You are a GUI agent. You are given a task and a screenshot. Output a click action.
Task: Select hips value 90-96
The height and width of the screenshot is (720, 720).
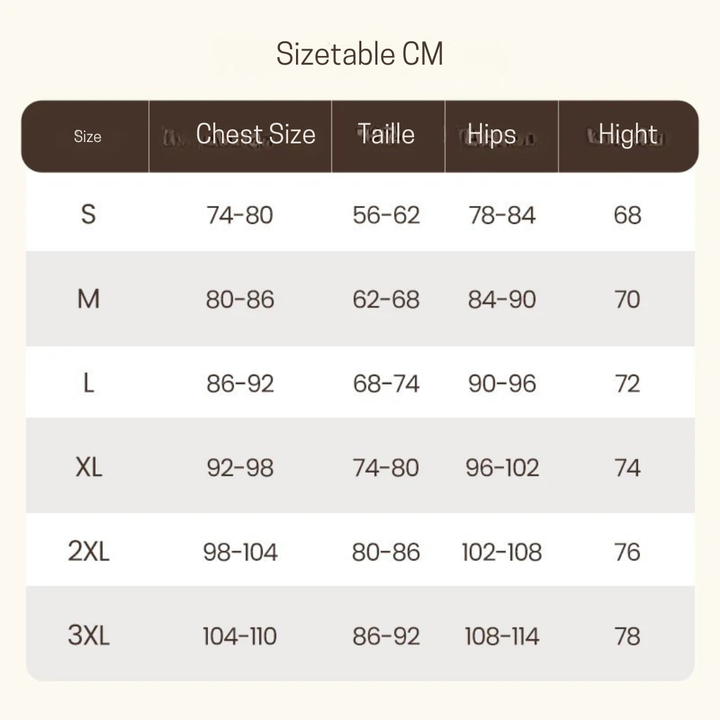coord(502,383)
